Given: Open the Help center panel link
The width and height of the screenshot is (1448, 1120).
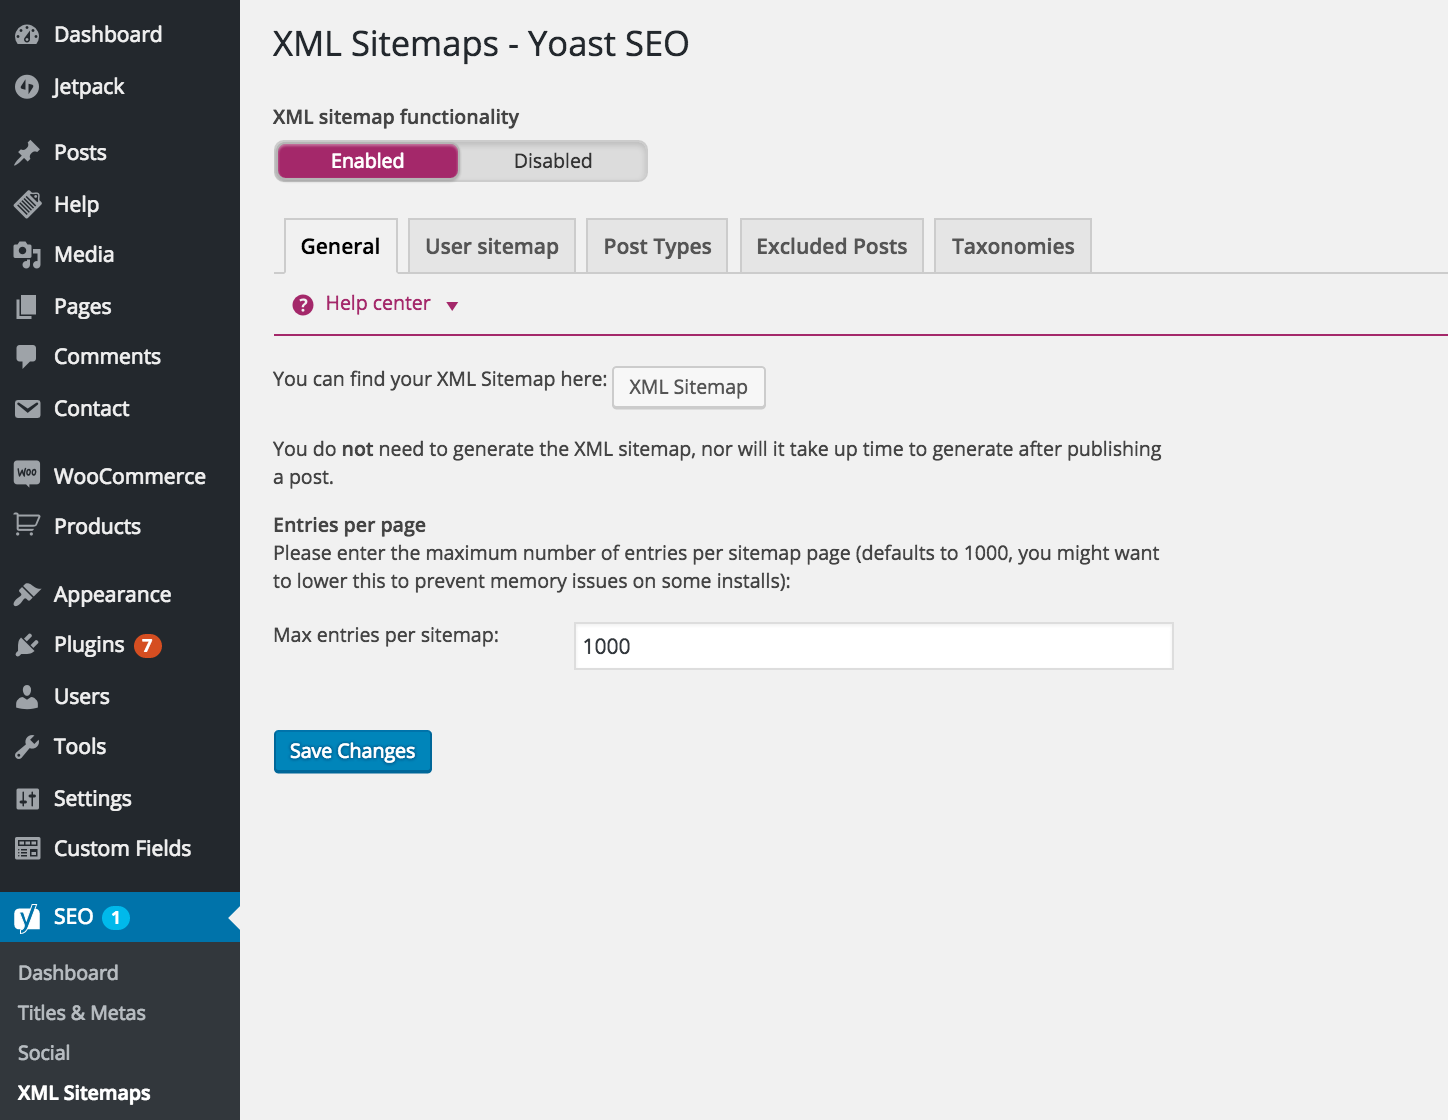Looking at the screenshot, I should pos(378,304).
